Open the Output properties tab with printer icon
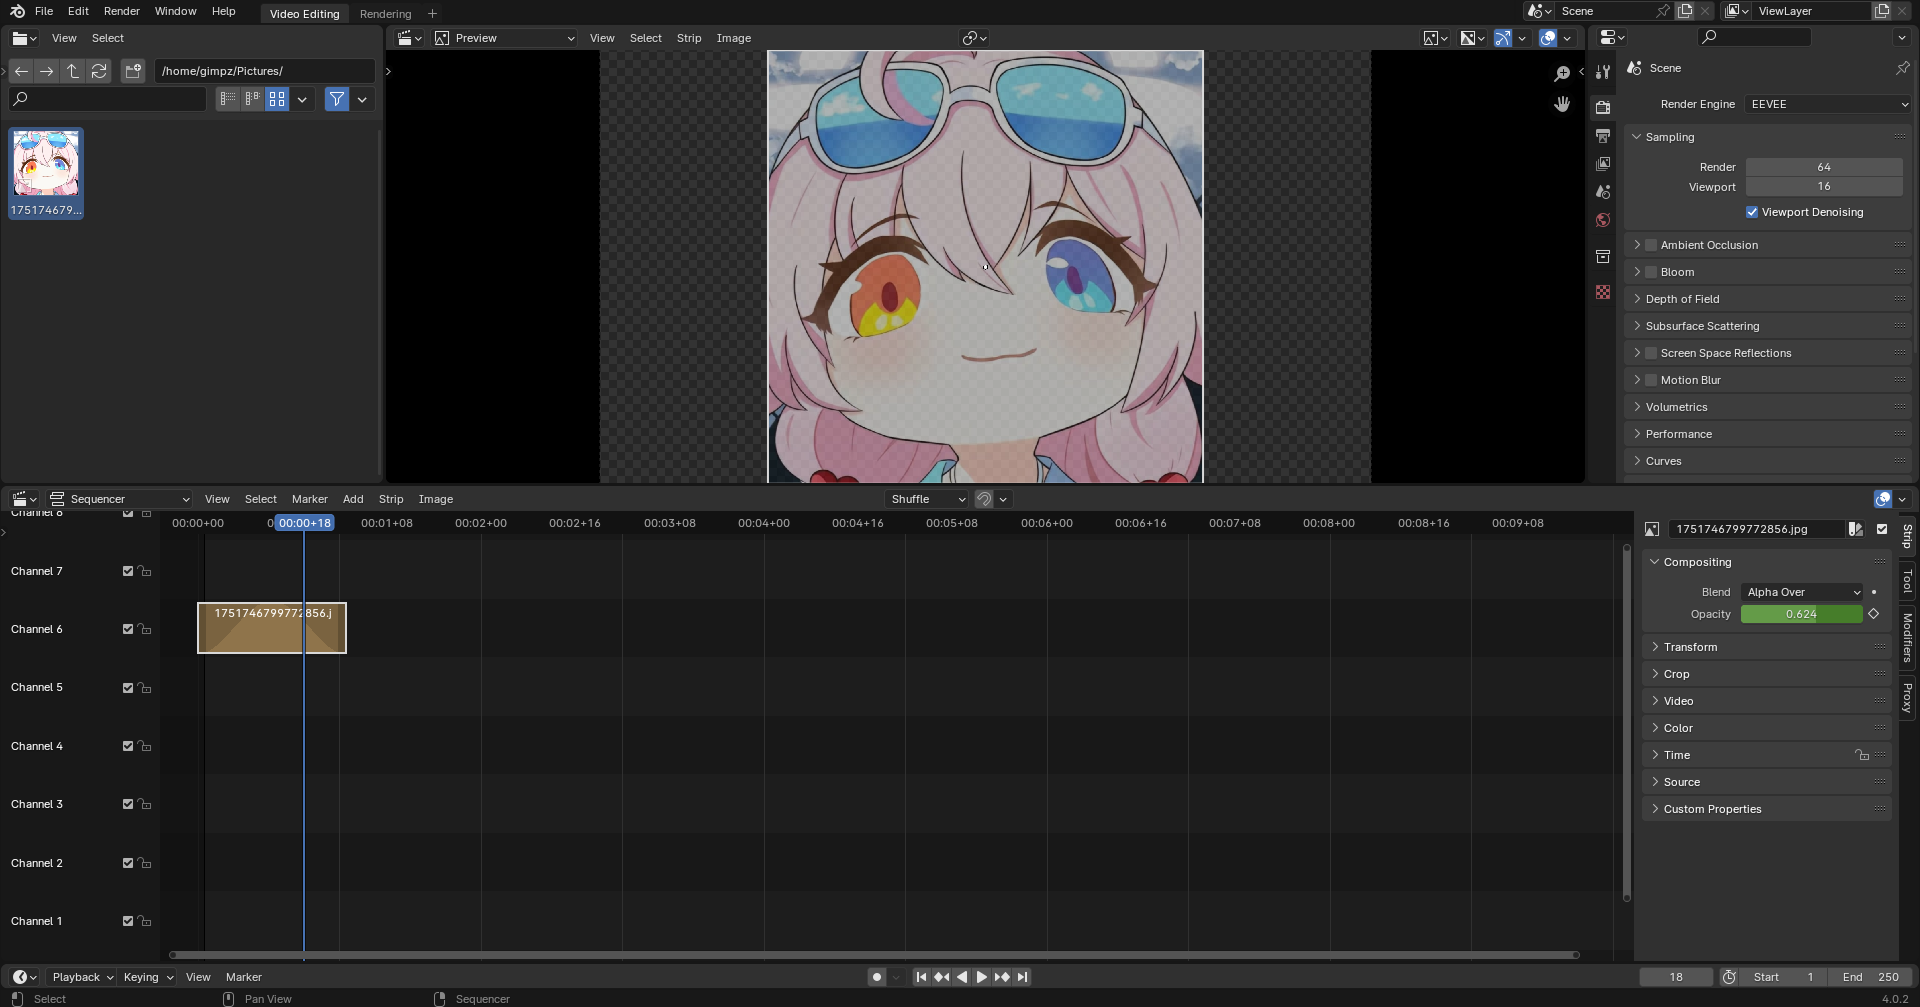 (x=1603, y=136)
